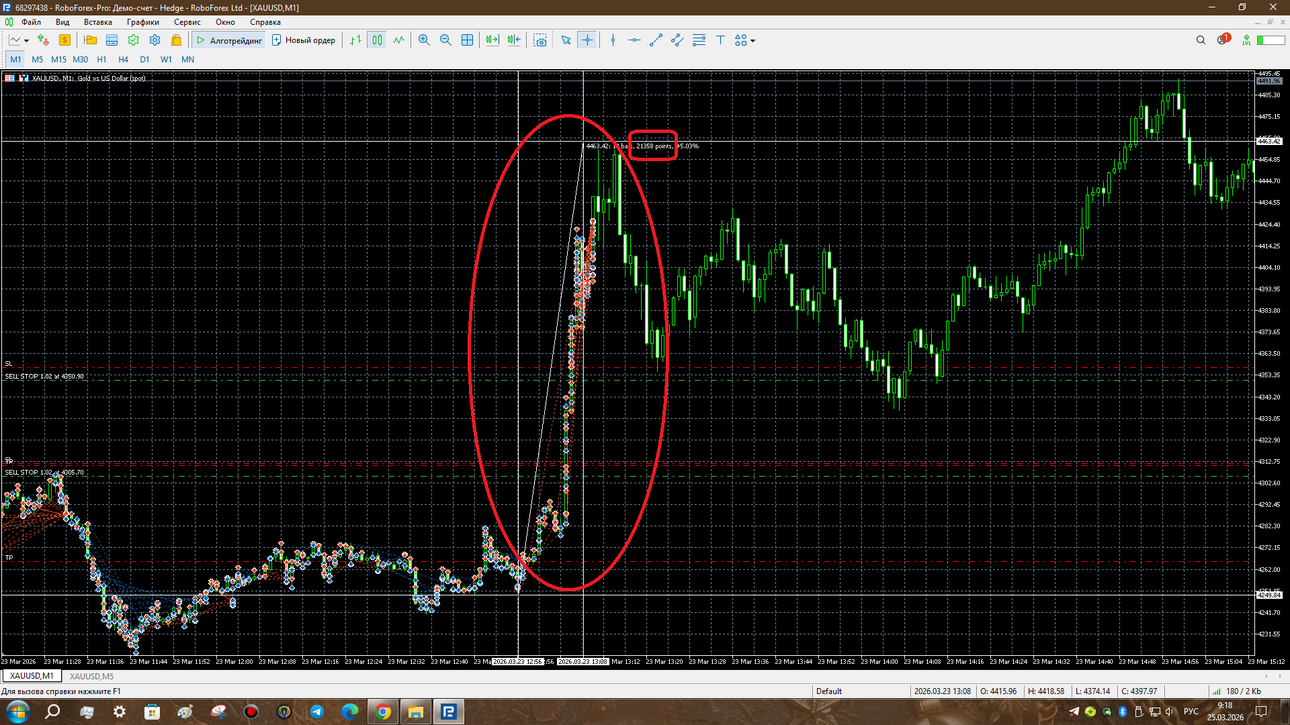
Task: Toggle the Алготрейдинг button
Action: [229, 40]
